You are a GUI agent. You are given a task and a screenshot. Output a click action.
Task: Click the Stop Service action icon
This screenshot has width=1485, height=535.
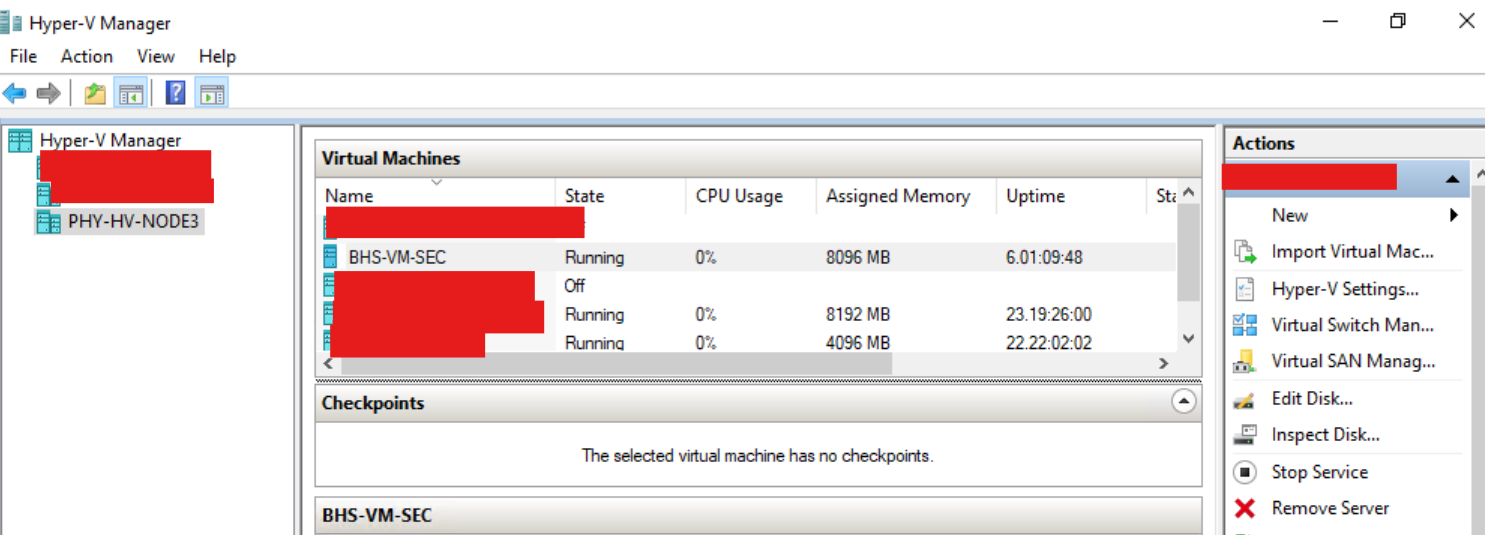1245,472
